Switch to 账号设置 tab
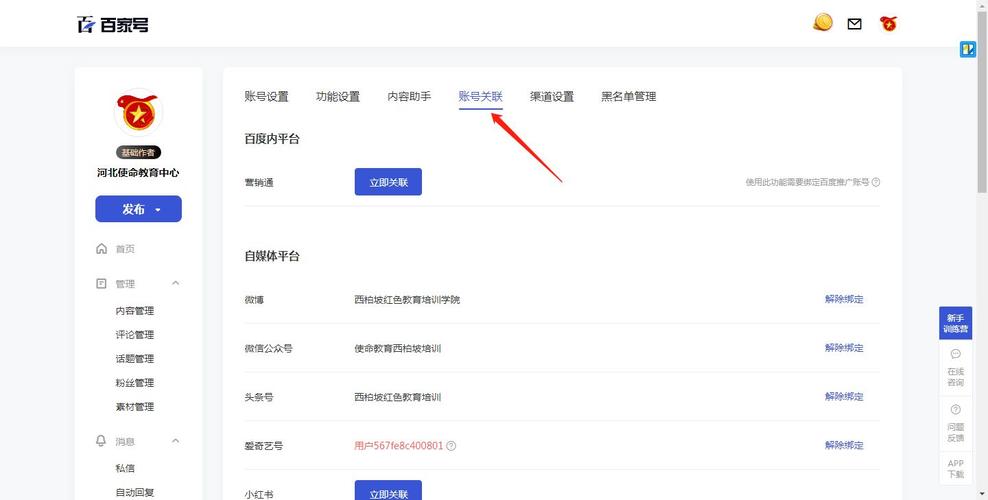 point(267,97)
